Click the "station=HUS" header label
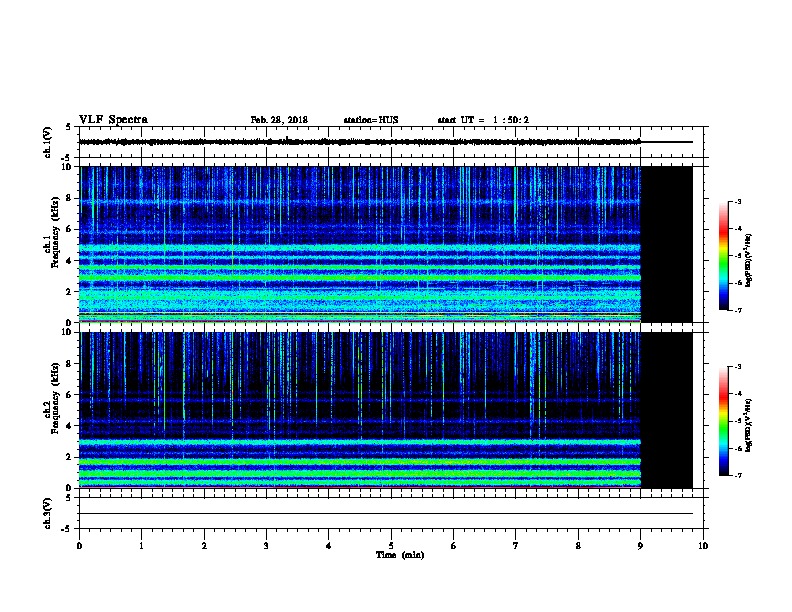This screenshot has height=612, width=792. 371,120
